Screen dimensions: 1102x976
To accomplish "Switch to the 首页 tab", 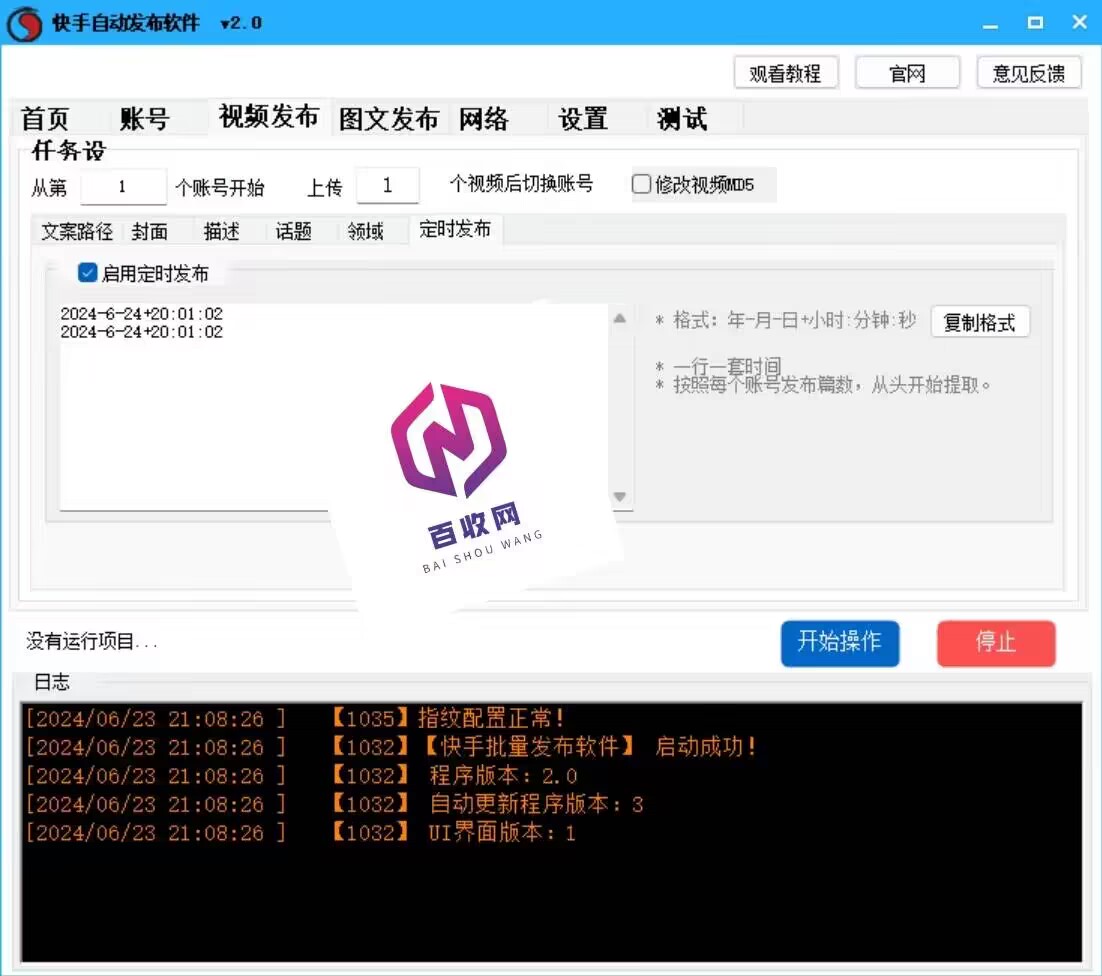I will click(x=46, y=118).
